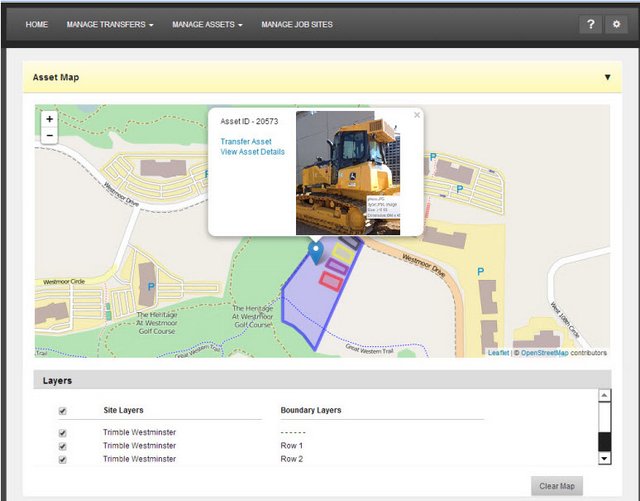Select the blue map marker pin
The image size is (640, 501).
(316, 252)
